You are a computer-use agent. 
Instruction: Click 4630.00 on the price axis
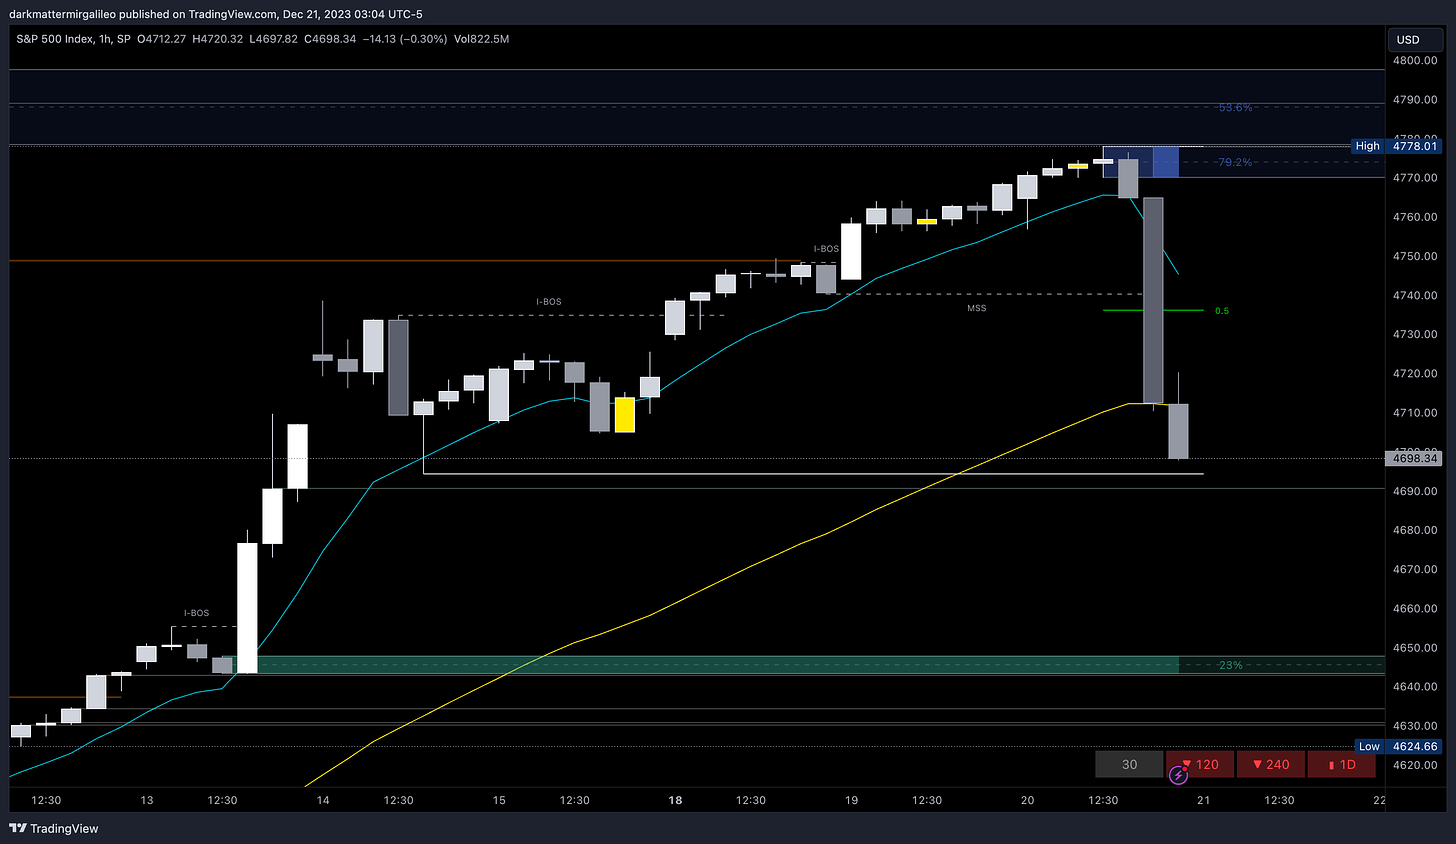1415,726
